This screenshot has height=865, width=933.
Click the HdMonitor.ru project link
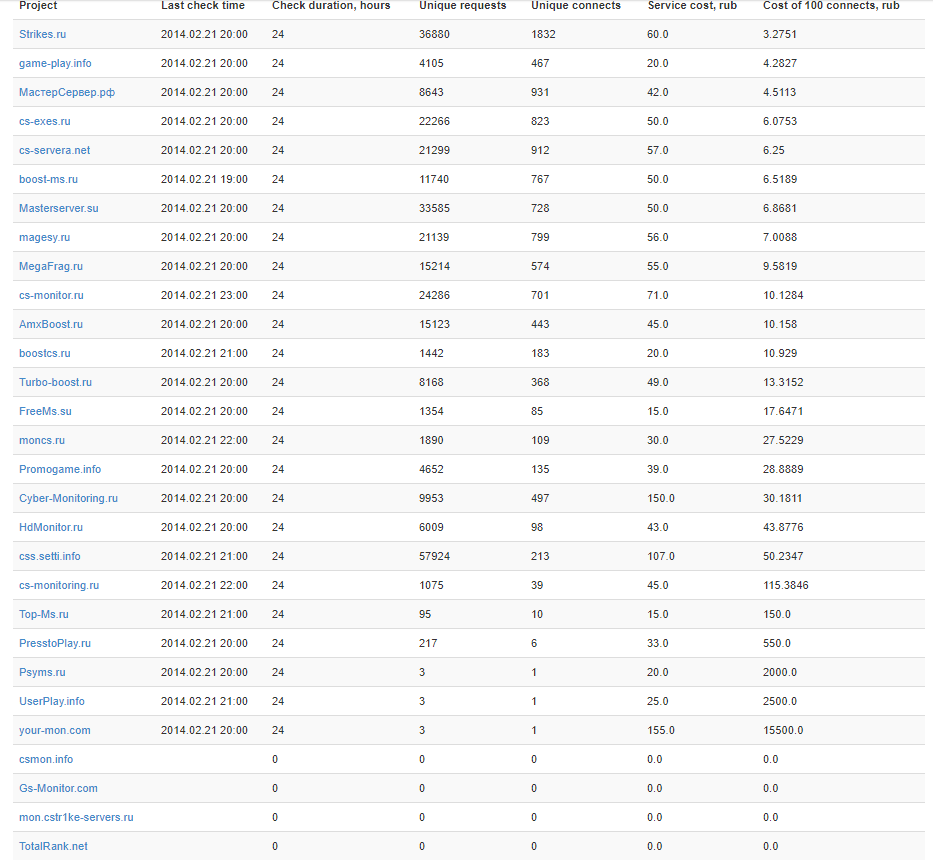click(51, 528)
